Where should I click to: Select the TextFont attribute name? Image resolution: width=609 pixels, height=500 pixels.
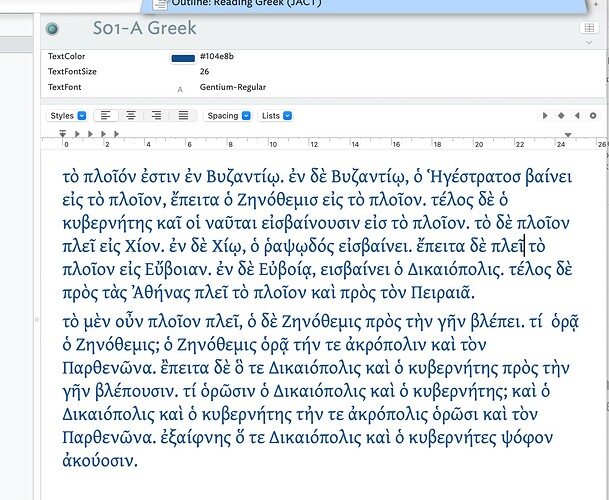click(64, 87)
